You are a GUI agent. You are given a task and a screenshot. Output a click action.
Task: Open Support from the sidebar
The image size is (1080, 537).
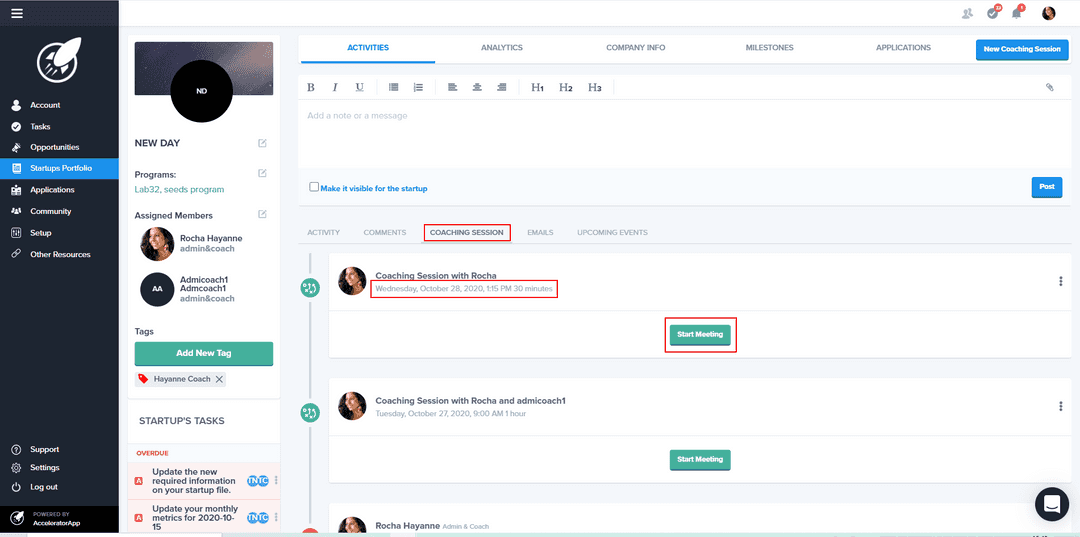coord(44,450)
